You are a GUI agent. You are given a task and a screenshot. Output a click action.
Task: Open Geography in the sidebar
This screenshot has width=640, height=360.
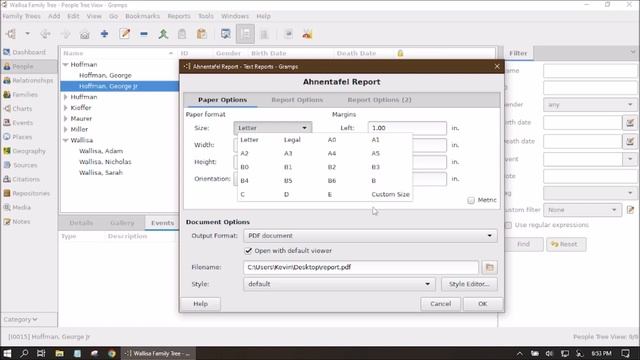pyautogui.click(x=24, y=151)
